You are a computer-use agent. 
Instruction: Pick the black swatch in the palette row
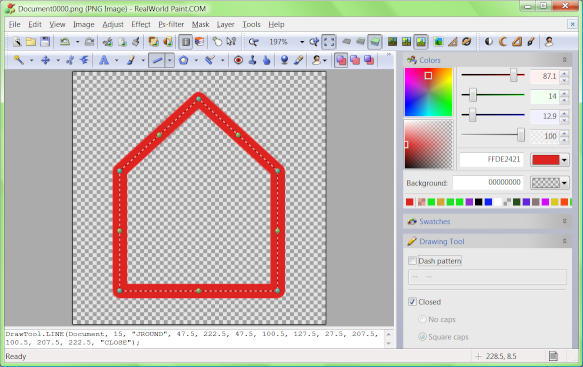tap(479, 202)
